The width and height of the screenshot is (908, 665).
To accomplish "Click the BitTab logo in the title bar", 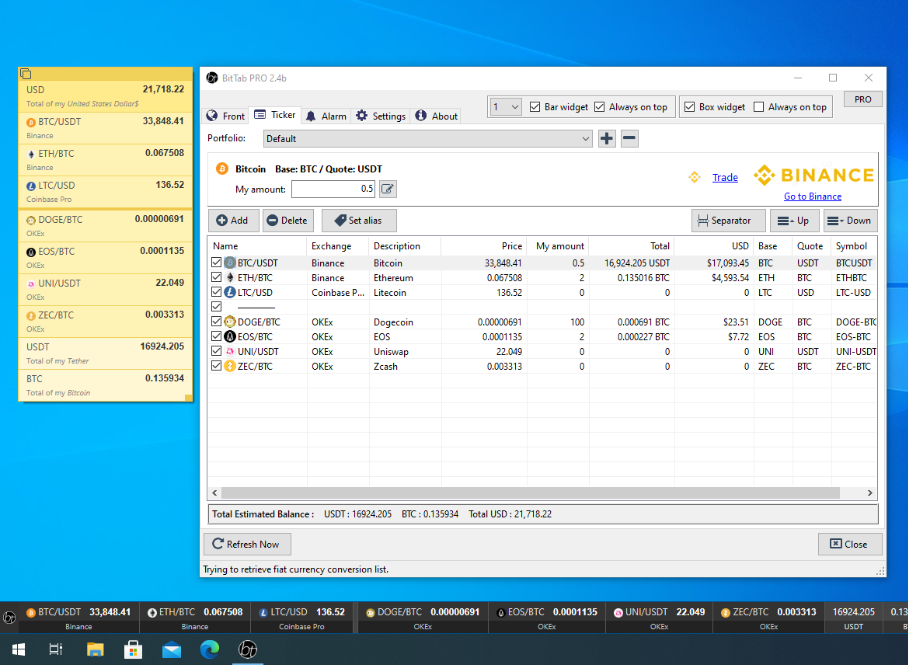I will coord(212,78).
